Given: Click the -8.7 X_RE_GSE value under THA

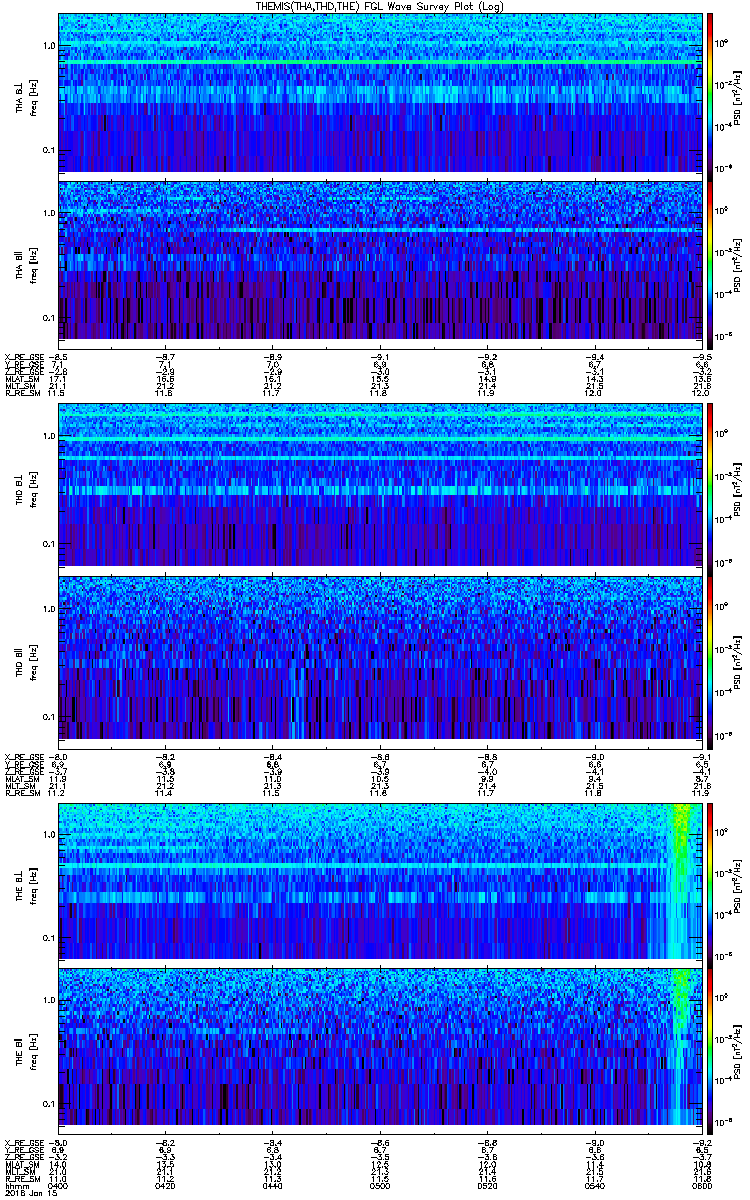Looking at the screenshot, I should click(x=166, y=356).
